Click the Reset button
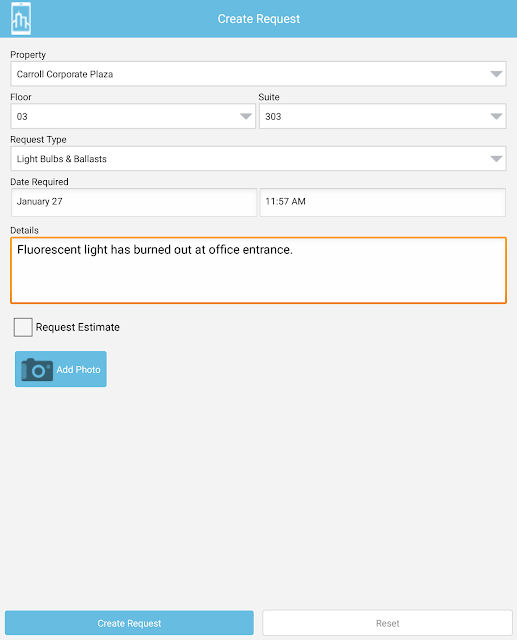 click(387, 623)
